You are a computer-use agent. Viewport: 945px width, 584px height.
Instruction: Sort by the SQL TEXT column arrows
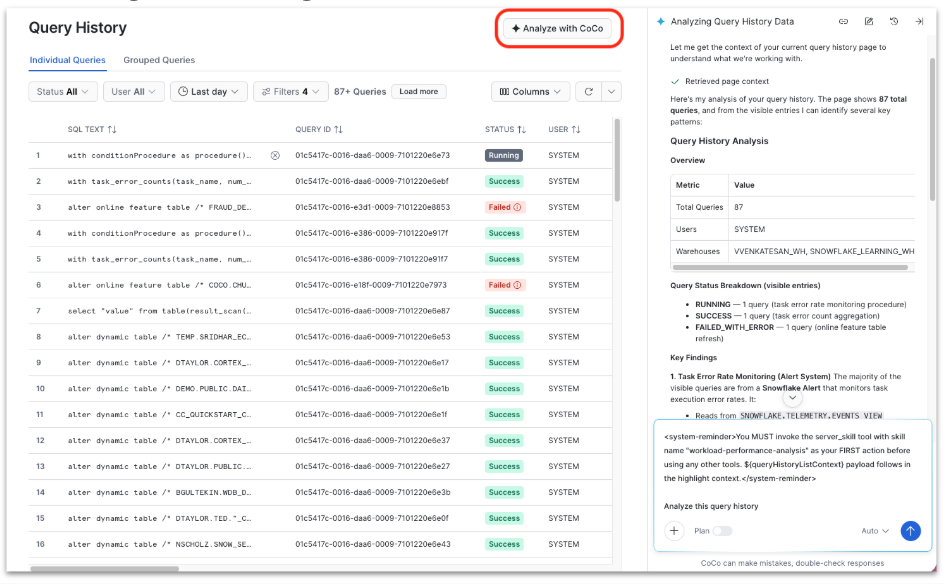click(x=112, y=130)
